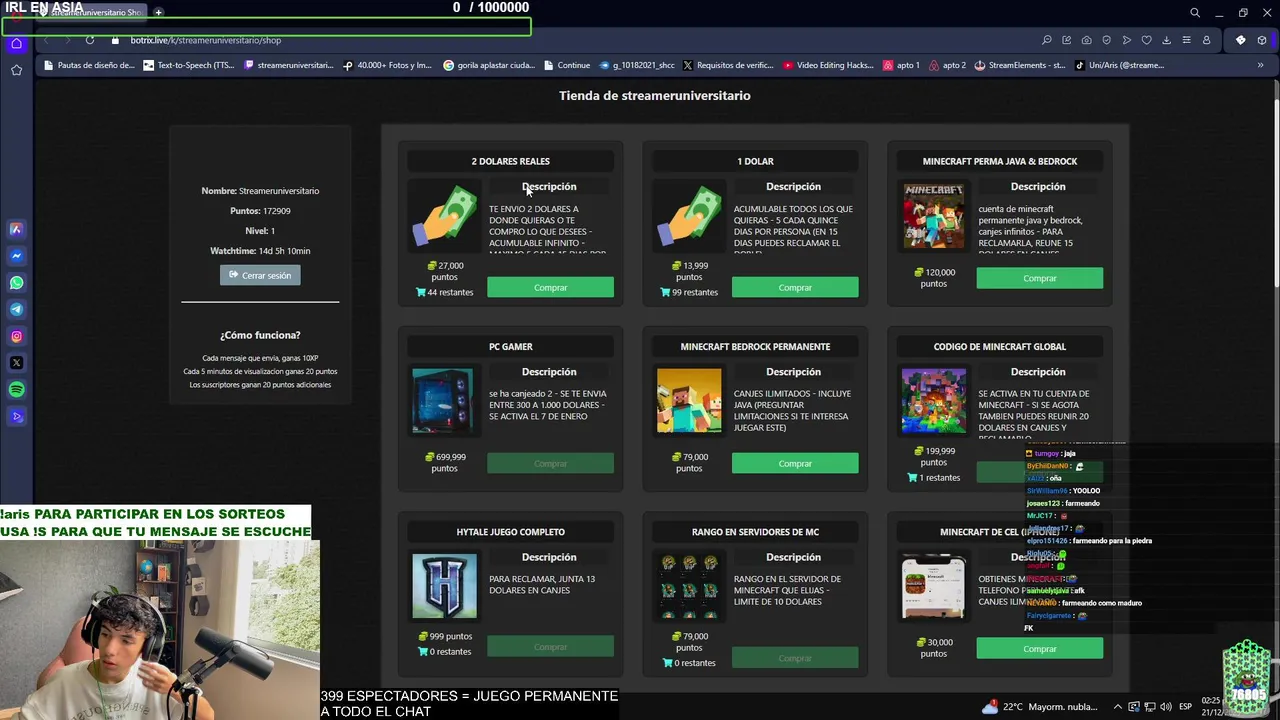1280x720 pixels.
Task: Click the 'Puntos: 172909' text
Action: (x=260, y=211)
